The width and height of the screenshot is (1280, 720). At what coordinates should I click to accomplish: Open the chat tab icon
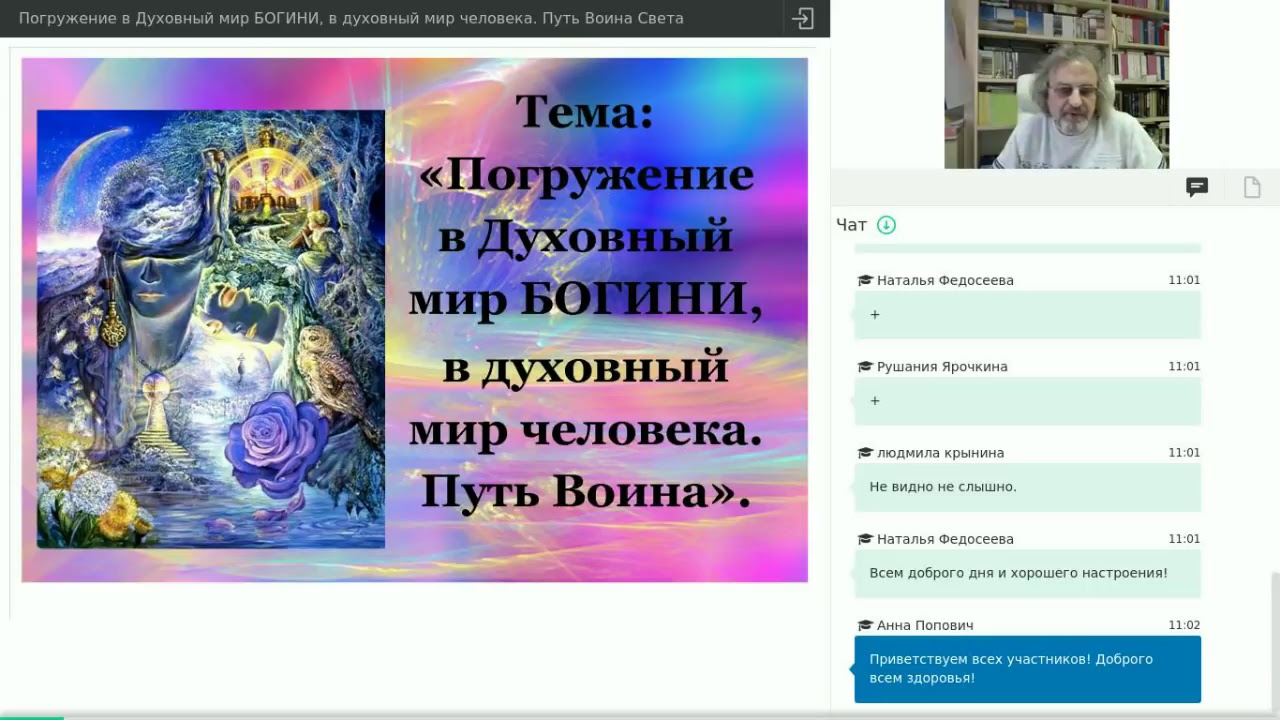(x=1197, y=187)
